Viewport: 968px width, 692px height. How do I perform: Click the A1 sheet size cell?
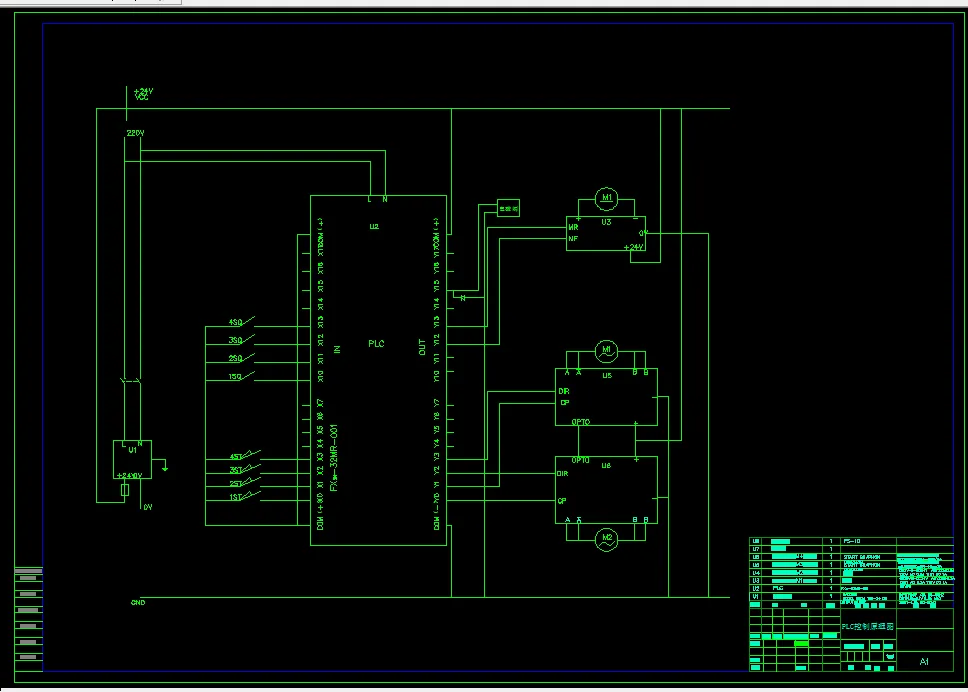924,662
